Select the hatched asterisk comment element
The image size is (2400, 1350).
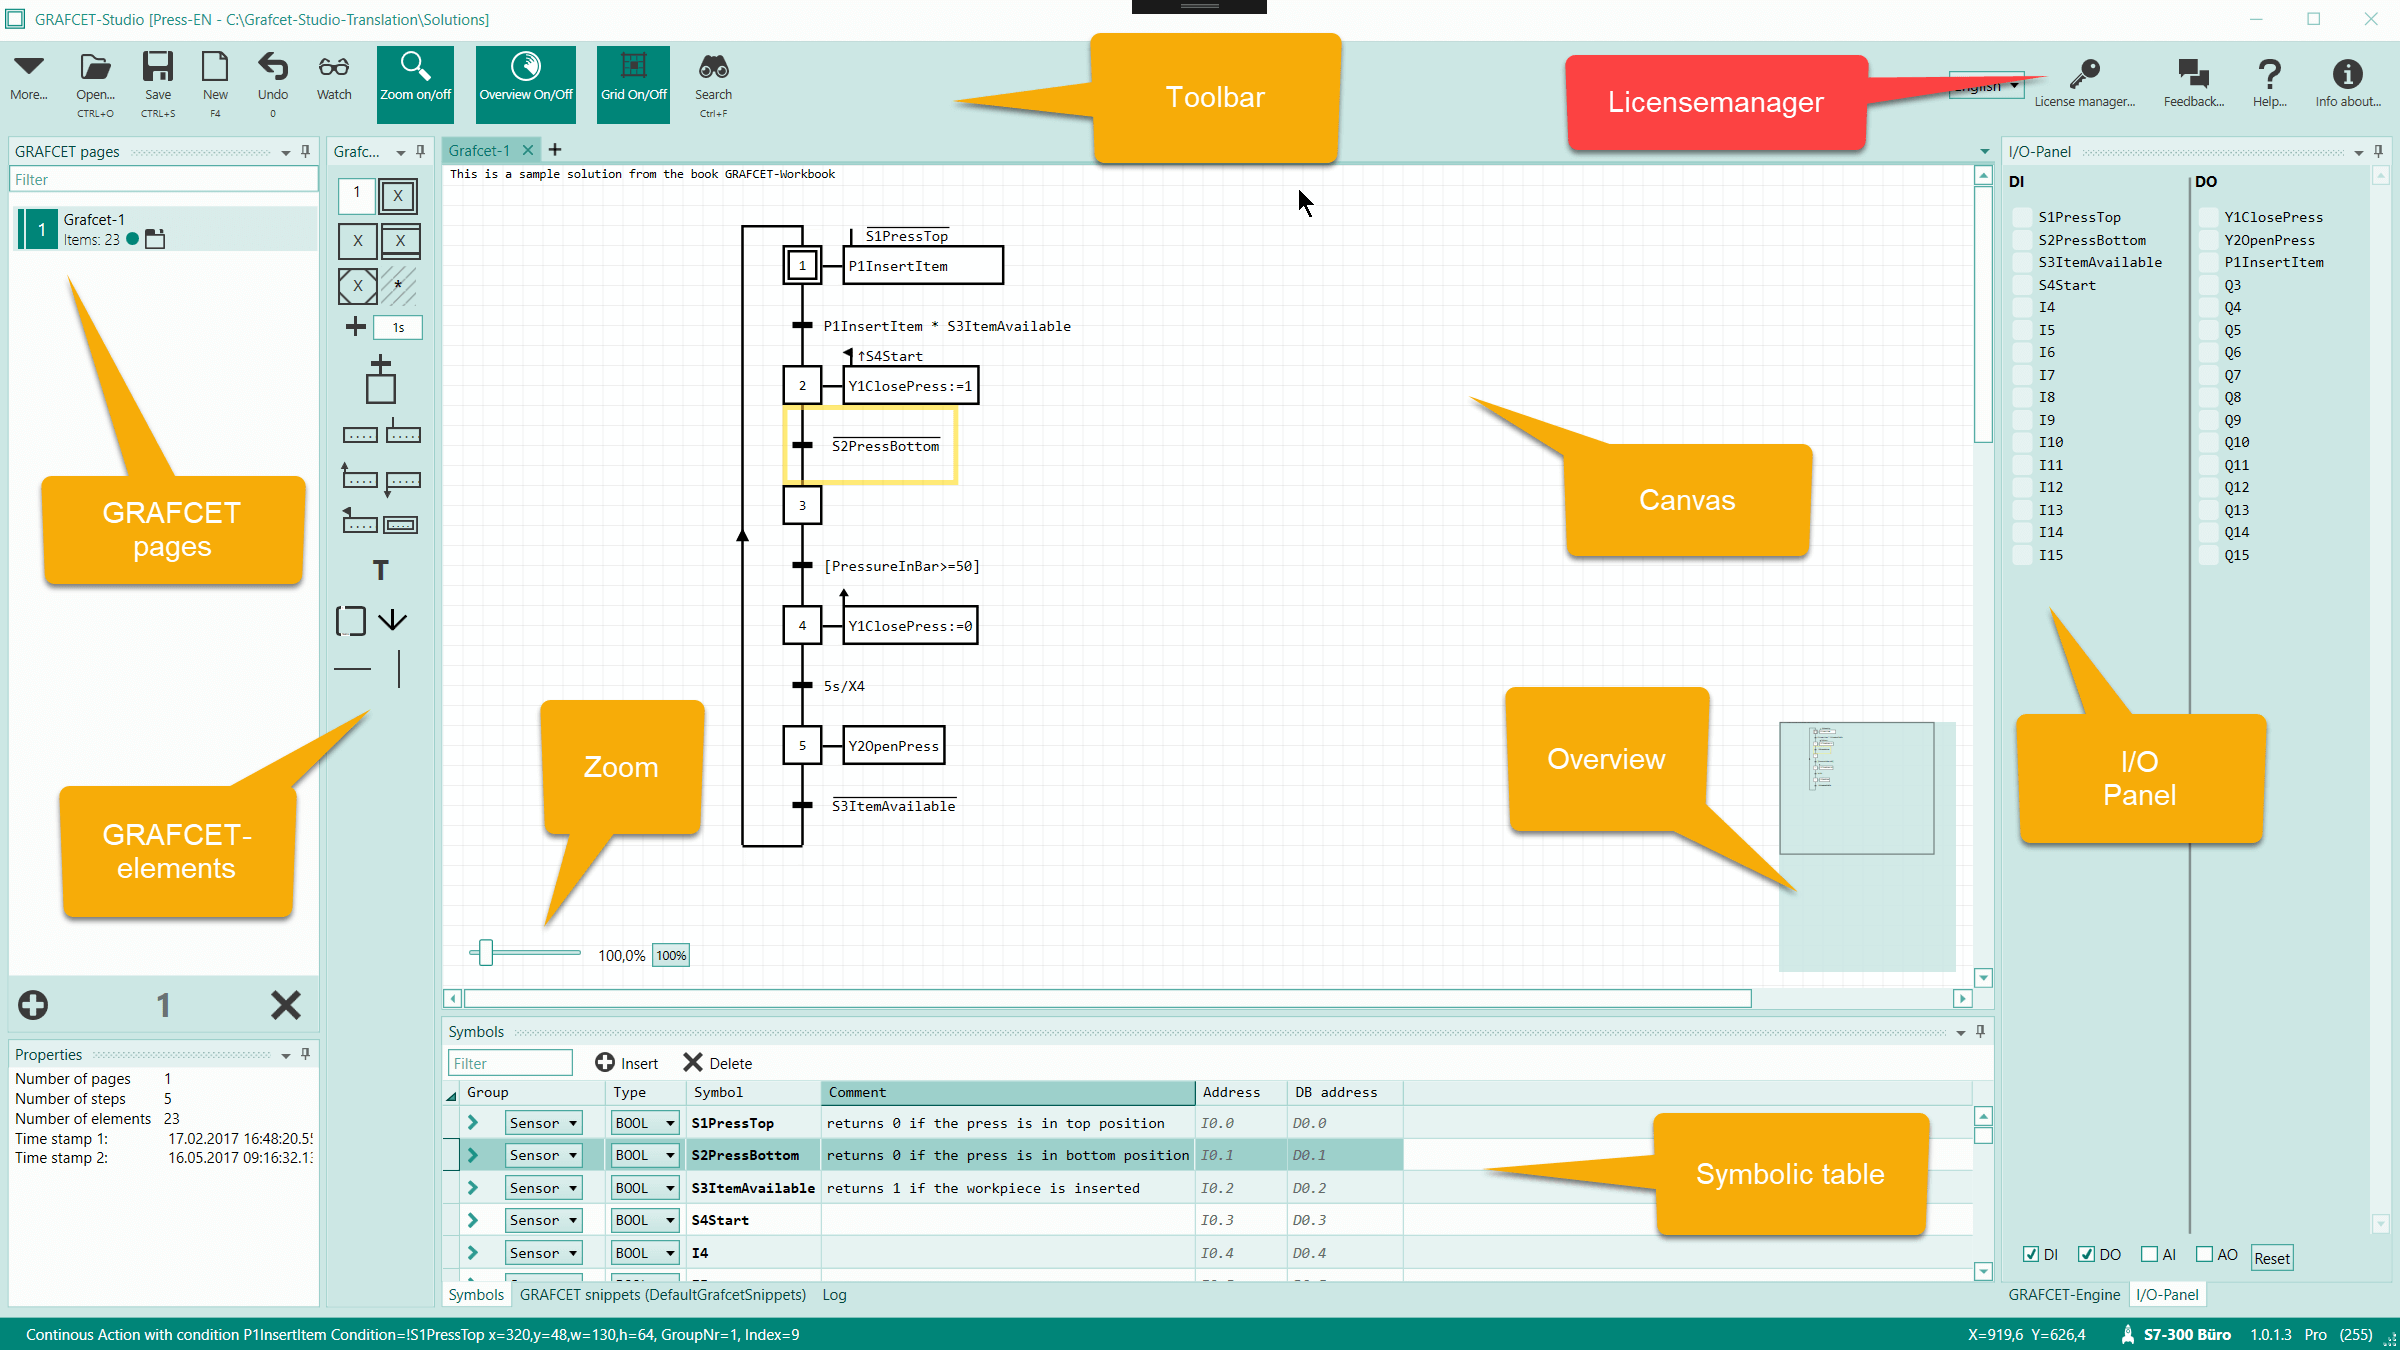(399, 286)
